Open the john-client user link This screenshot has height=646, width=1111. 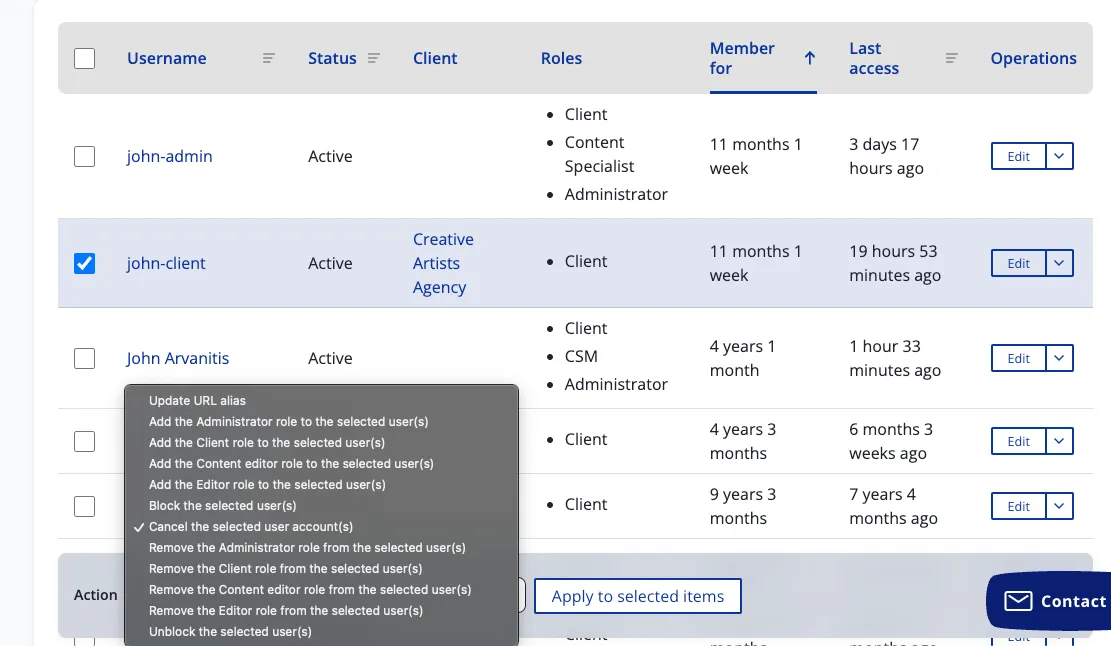[166, 263]
